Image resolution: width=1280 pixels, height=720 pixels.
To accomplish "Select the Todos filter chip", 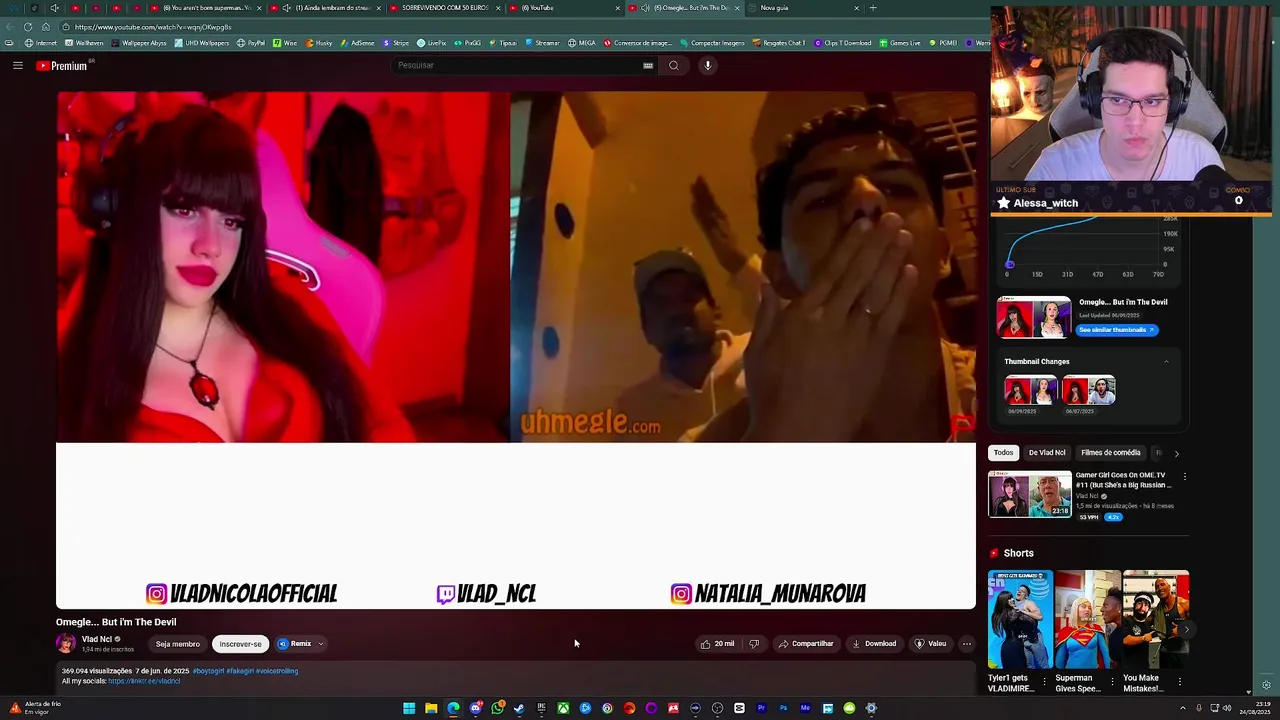I will 1003,453.
